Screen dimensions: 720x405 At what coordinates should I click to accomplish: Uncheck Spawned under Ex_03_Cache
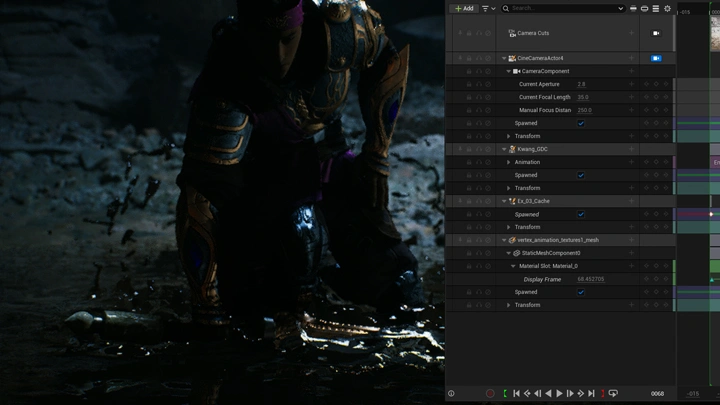click(x=581, y=214)
